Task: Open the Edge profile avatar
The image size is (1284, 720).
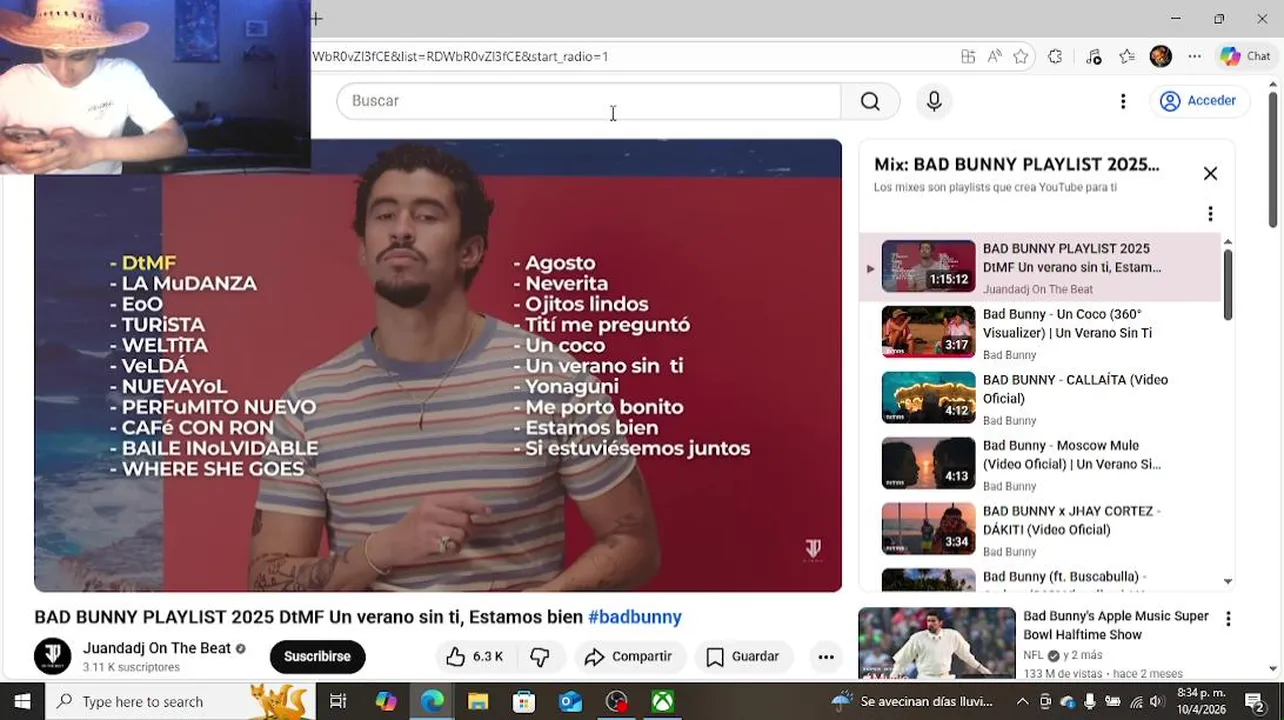Action: pyautogui.click(x=1161, y=57)
